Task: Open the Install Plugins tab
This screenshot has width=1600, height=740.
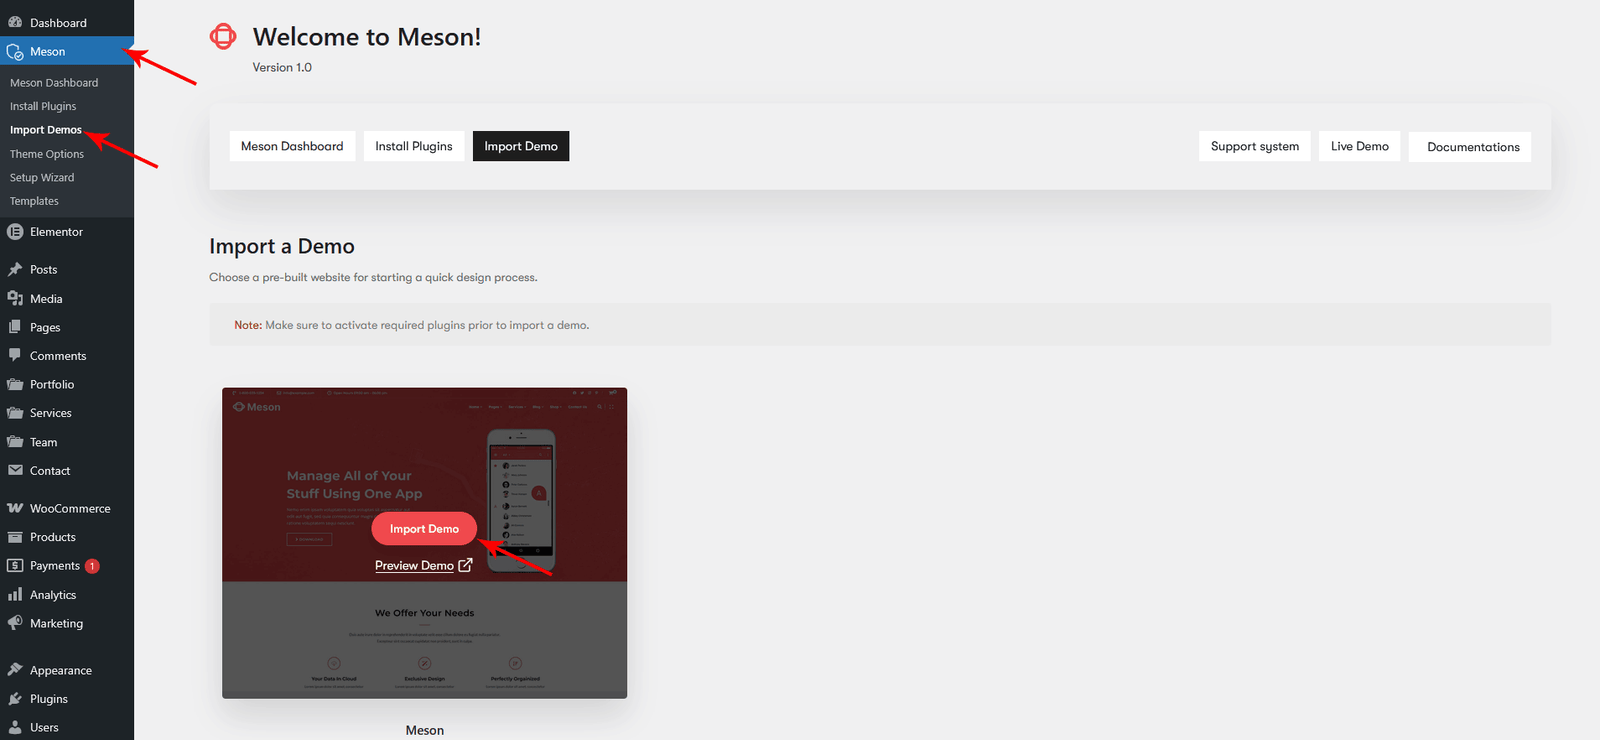Action: pos(413,146)
